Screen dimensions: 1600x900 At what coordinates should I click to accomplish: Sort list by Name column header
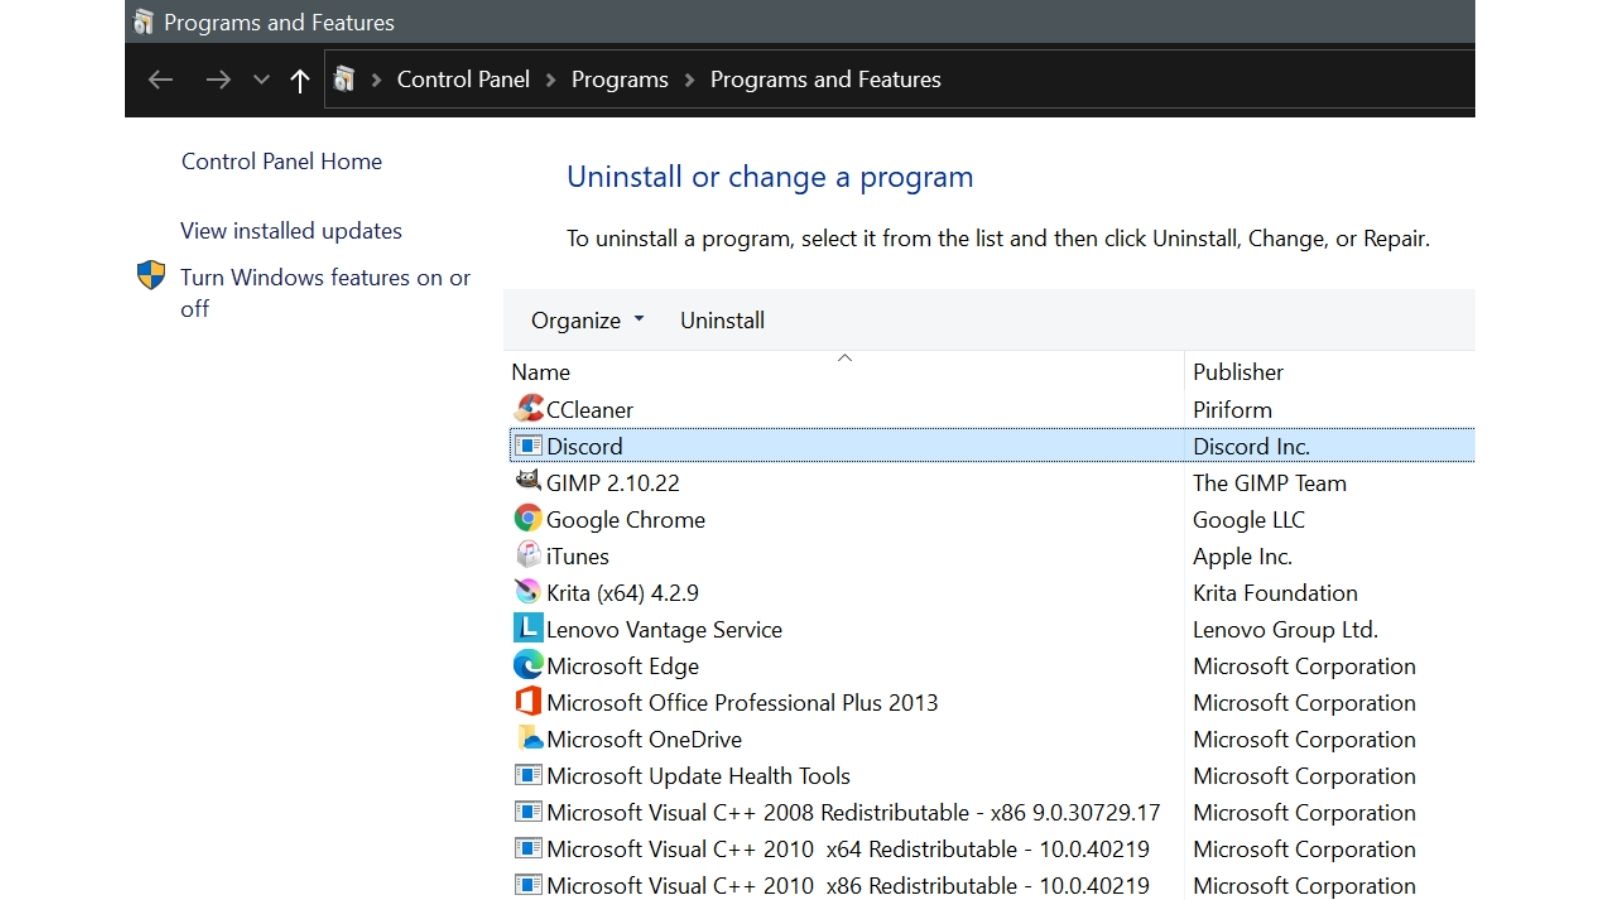(x=541, y=372)
